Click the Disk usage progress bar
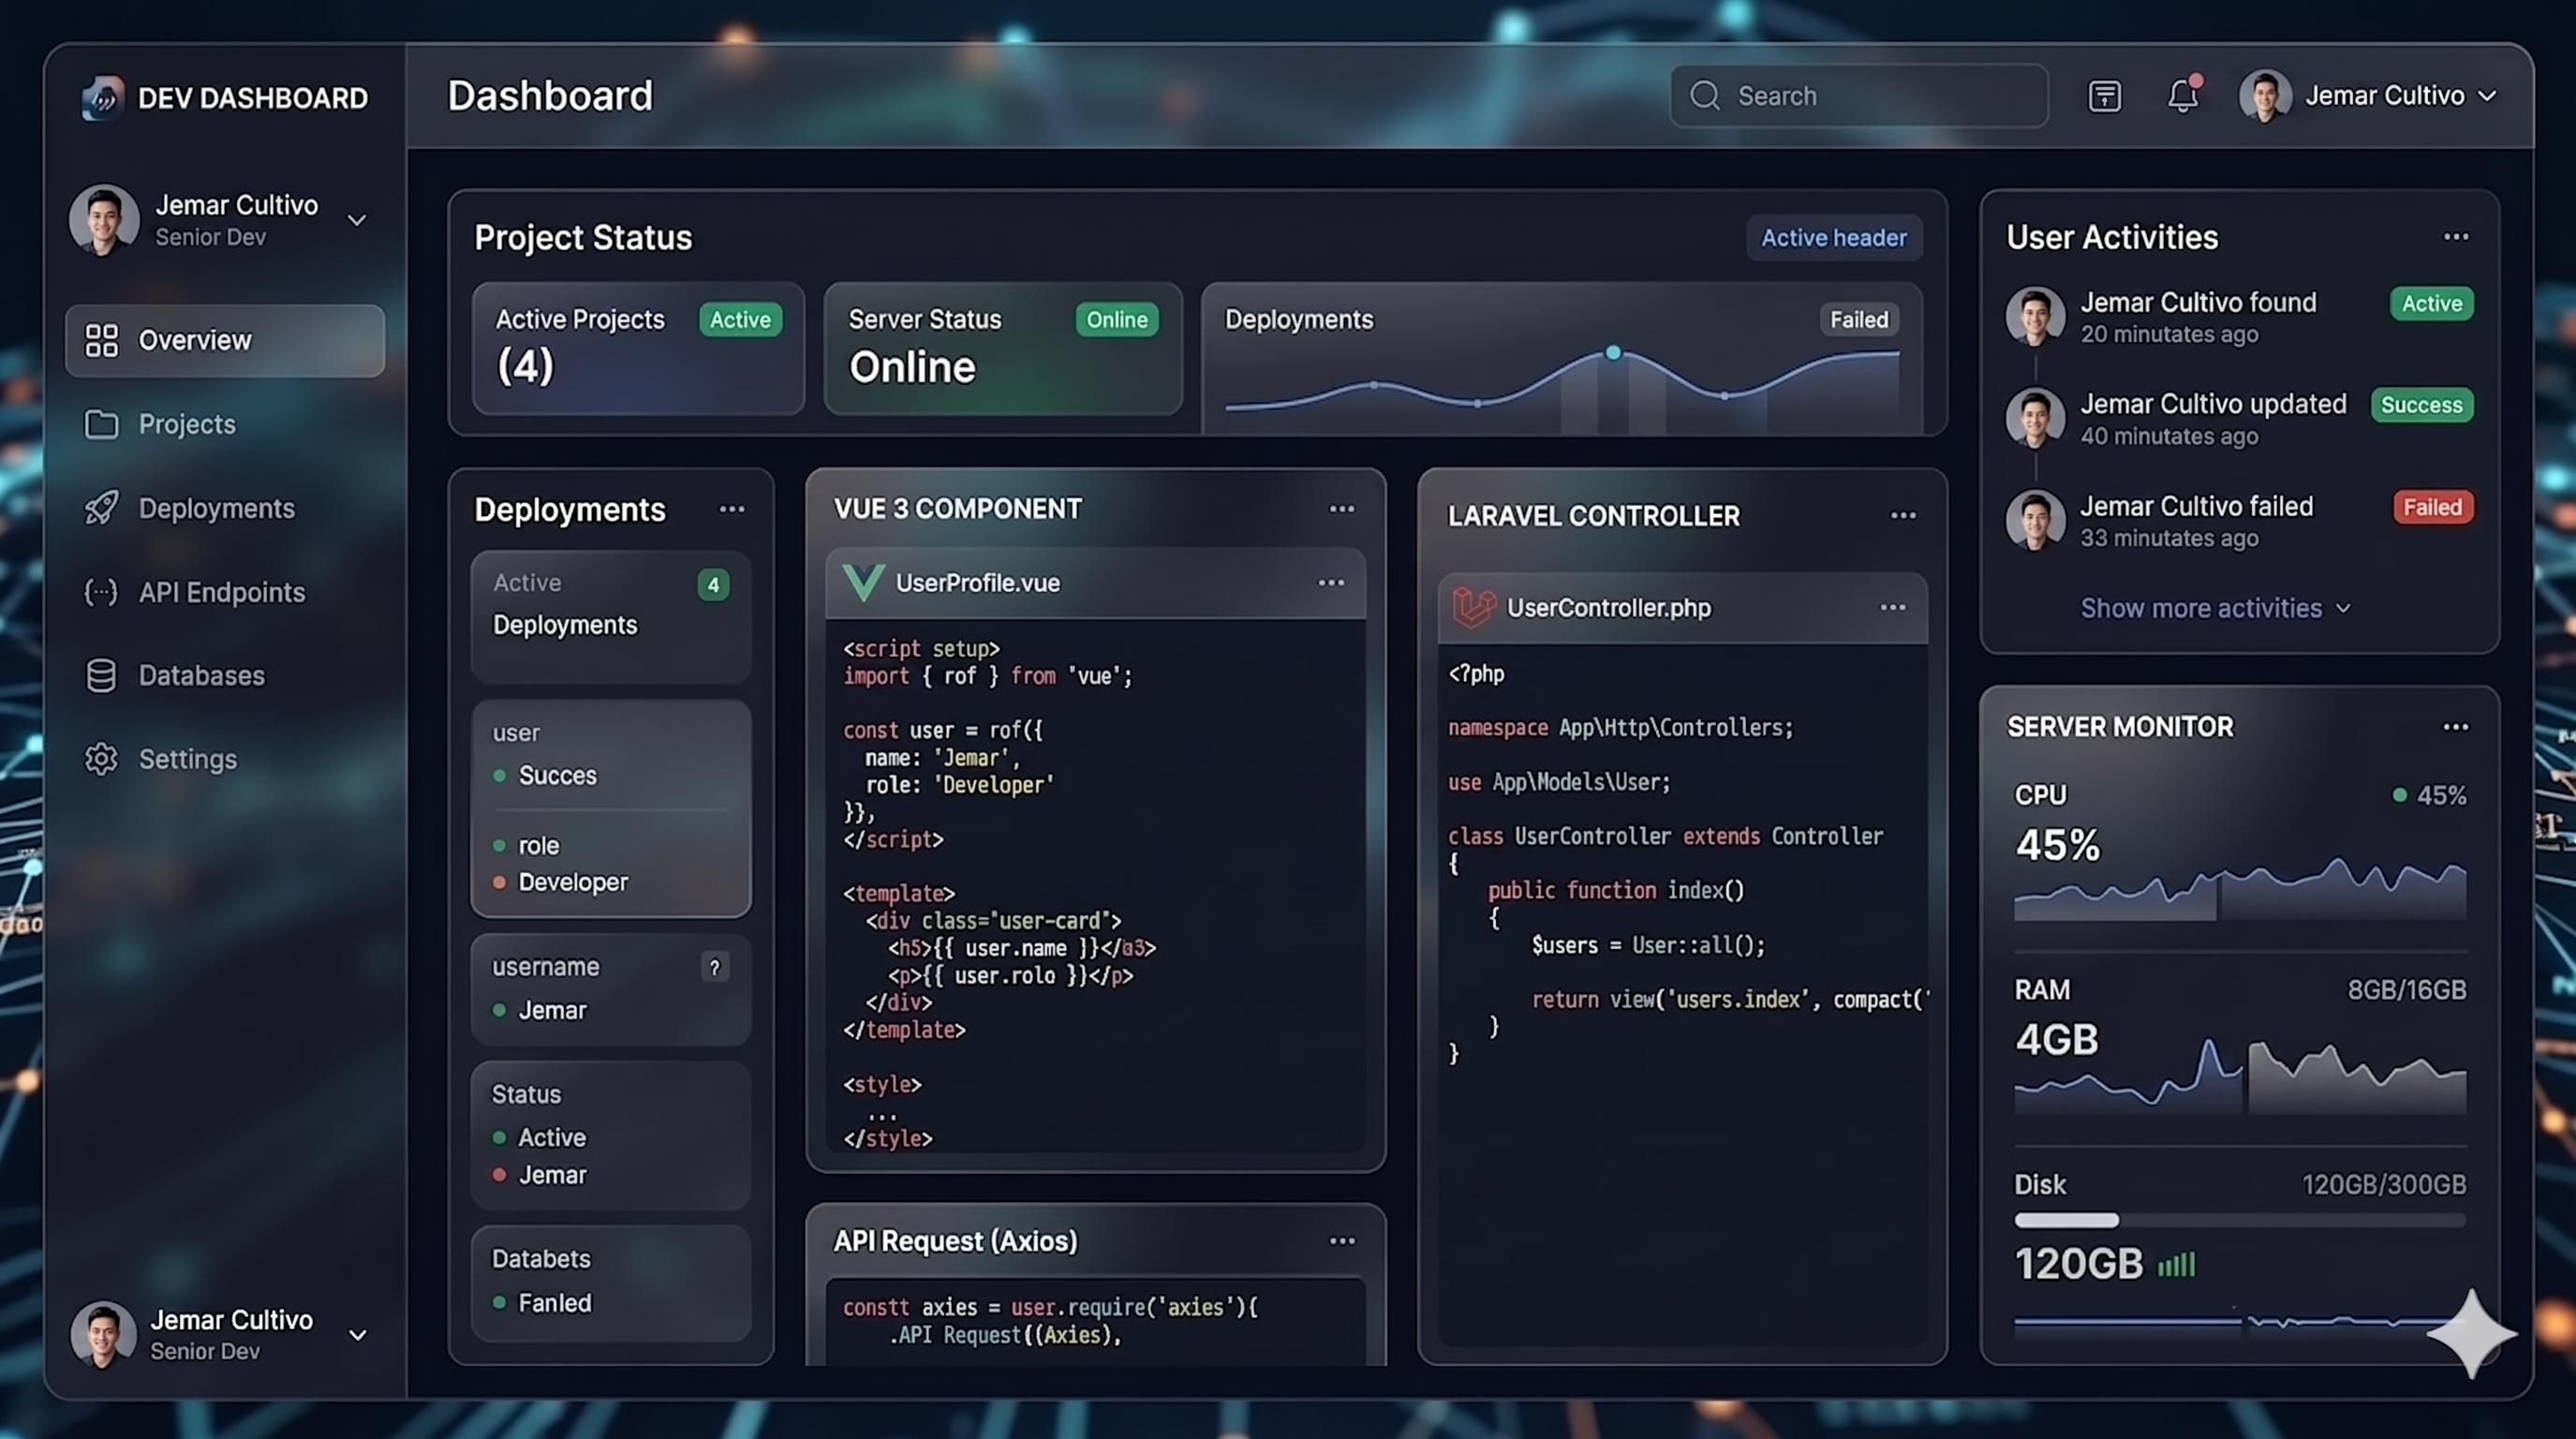 coord(2239,1220)
